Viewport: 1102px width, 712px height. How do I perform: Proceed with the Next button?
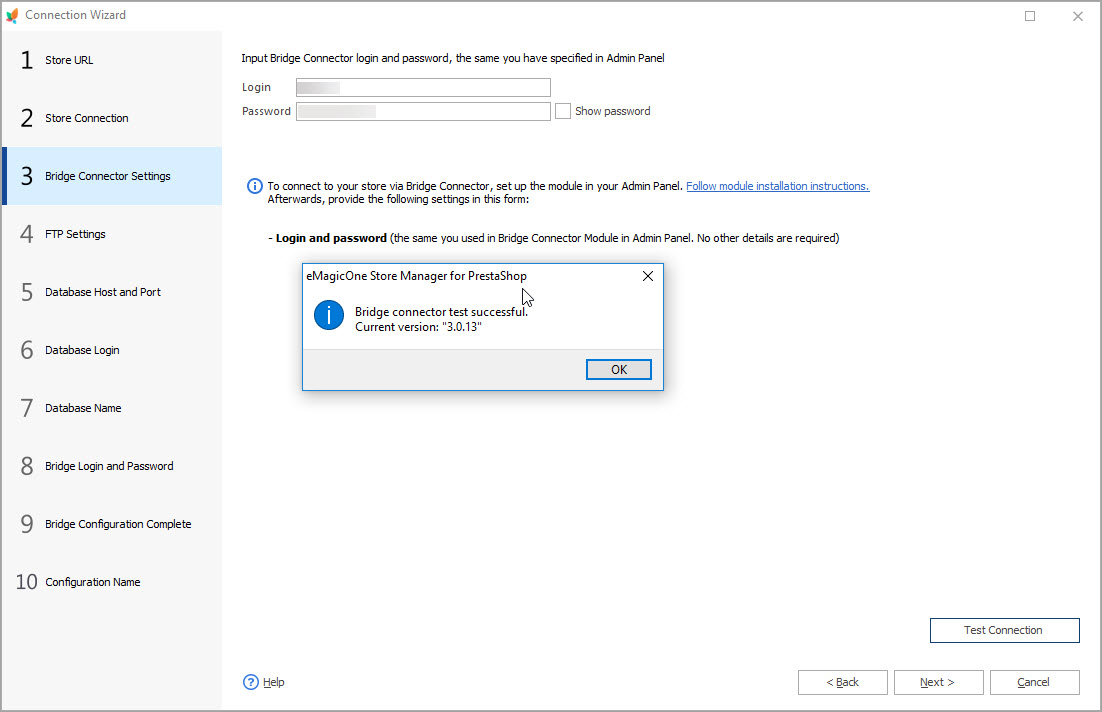(x=938, y=682)
